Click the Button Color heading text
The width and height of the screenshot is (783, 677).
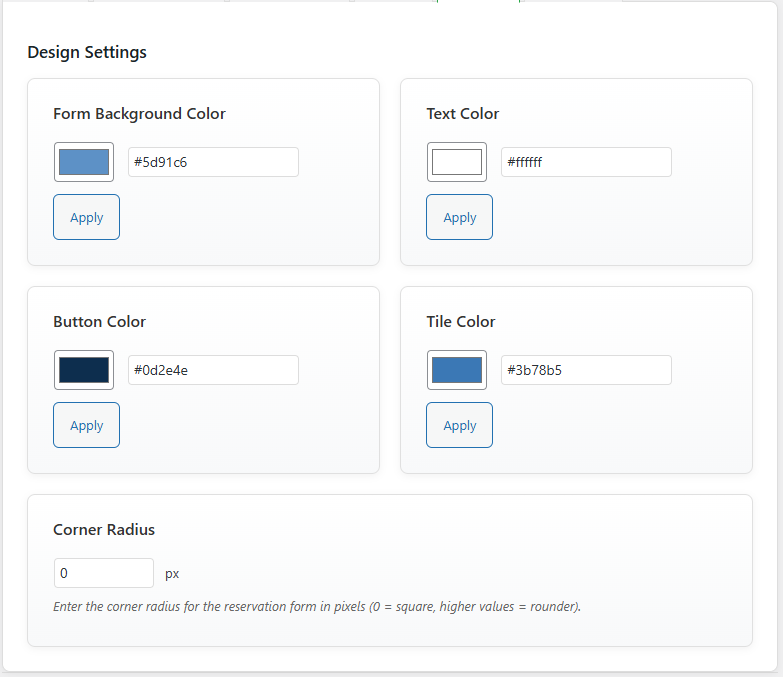tap(99, 322)
